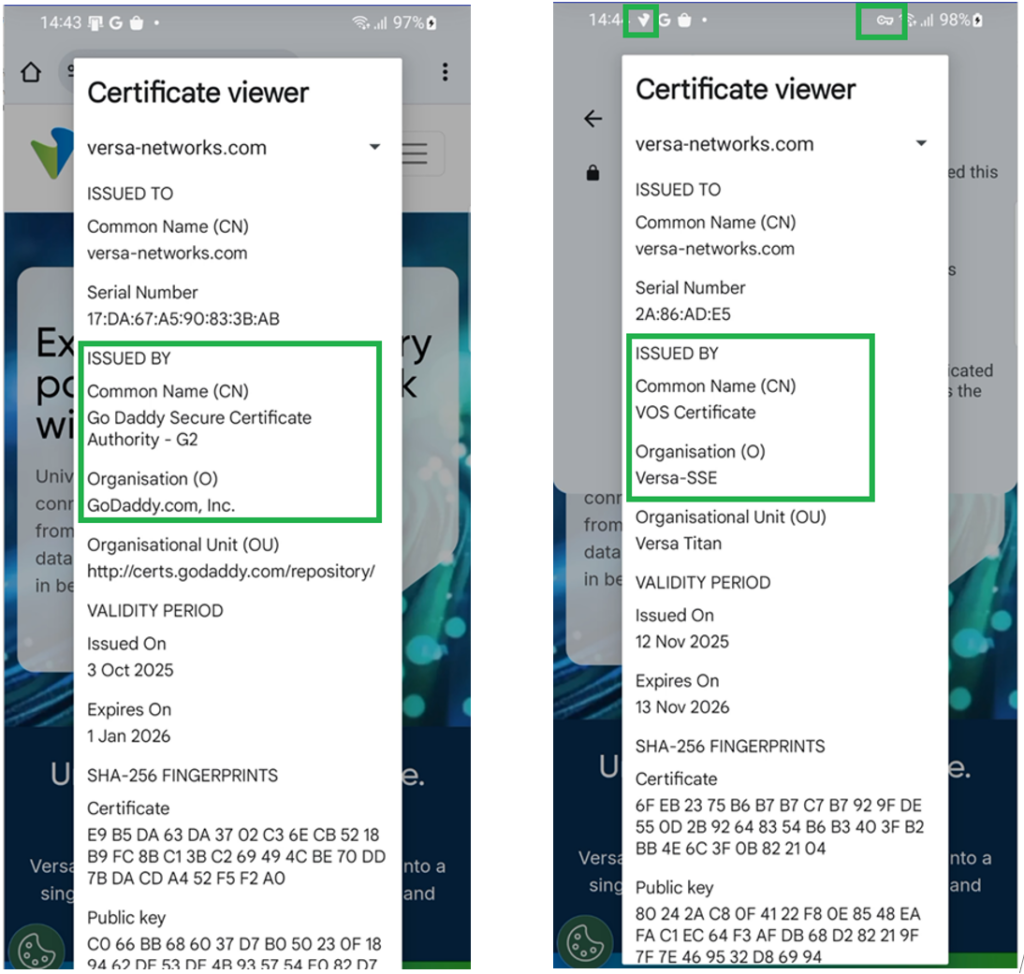Expand the certificate dropdown arrow in right viewer
The height and width of the screenshot is (974, 1024).
(x=922, y=144)
